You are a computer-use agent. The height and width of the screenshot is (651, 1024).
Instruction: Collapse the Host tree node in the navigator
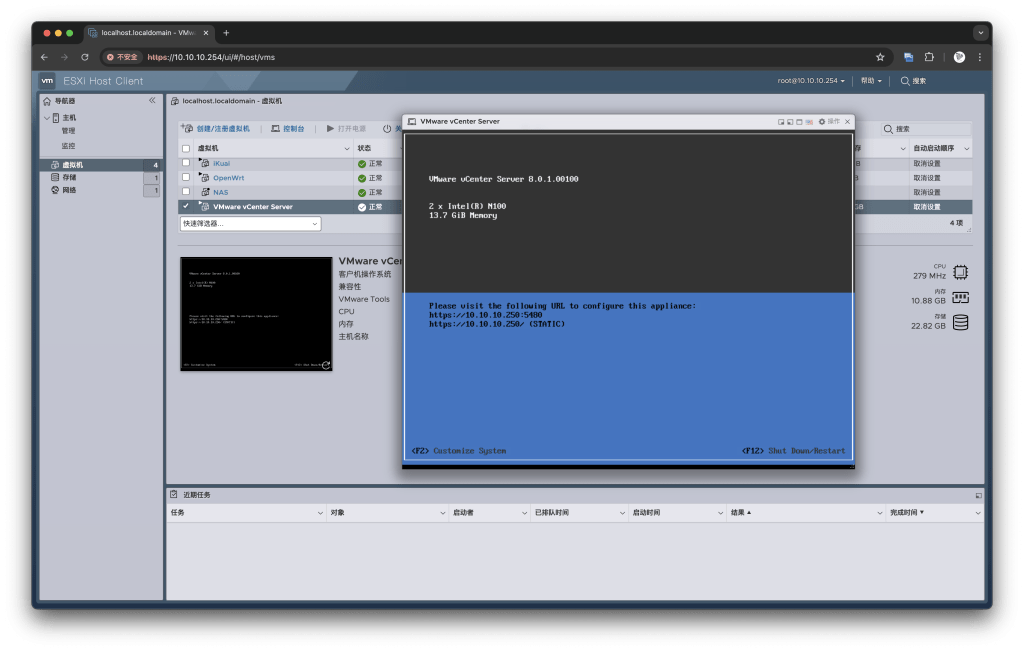pos(47,118)
